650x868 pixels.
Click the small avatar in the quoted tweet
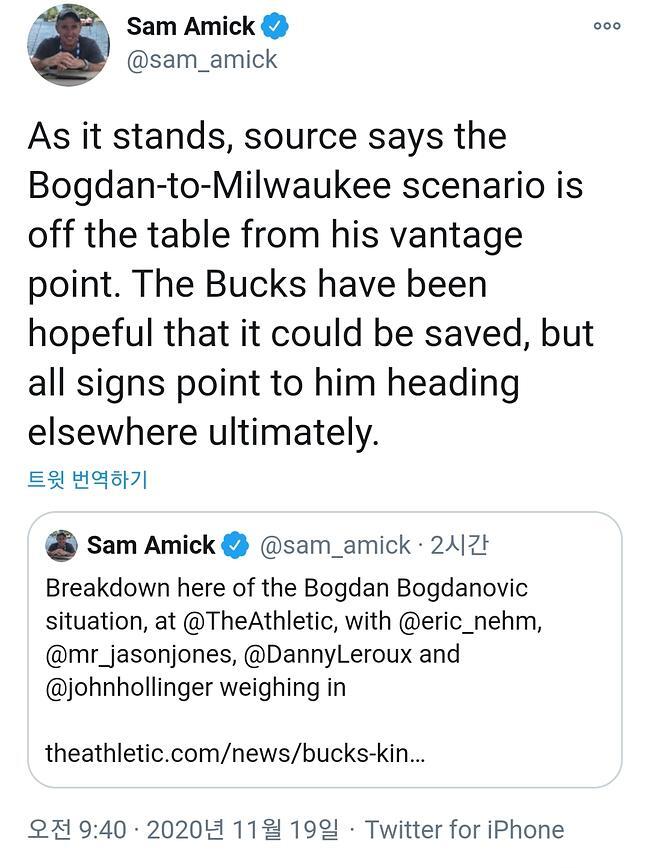62,545
